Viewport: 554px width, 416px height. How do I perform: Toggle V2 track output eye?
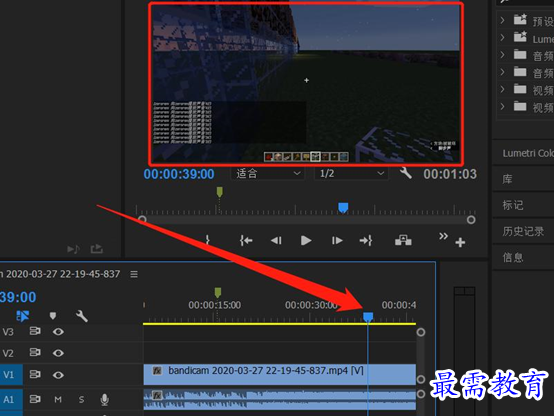[58, 353]
